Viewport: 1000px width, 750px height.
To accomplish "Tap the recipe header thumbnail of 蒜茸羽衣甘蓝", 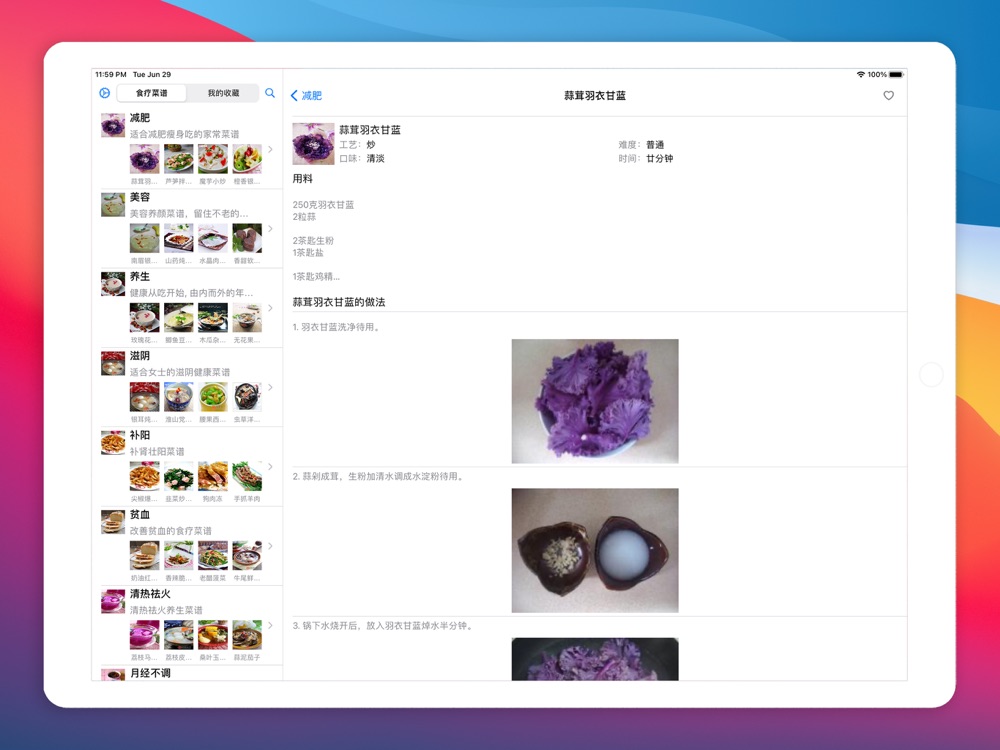I will 313,144.
